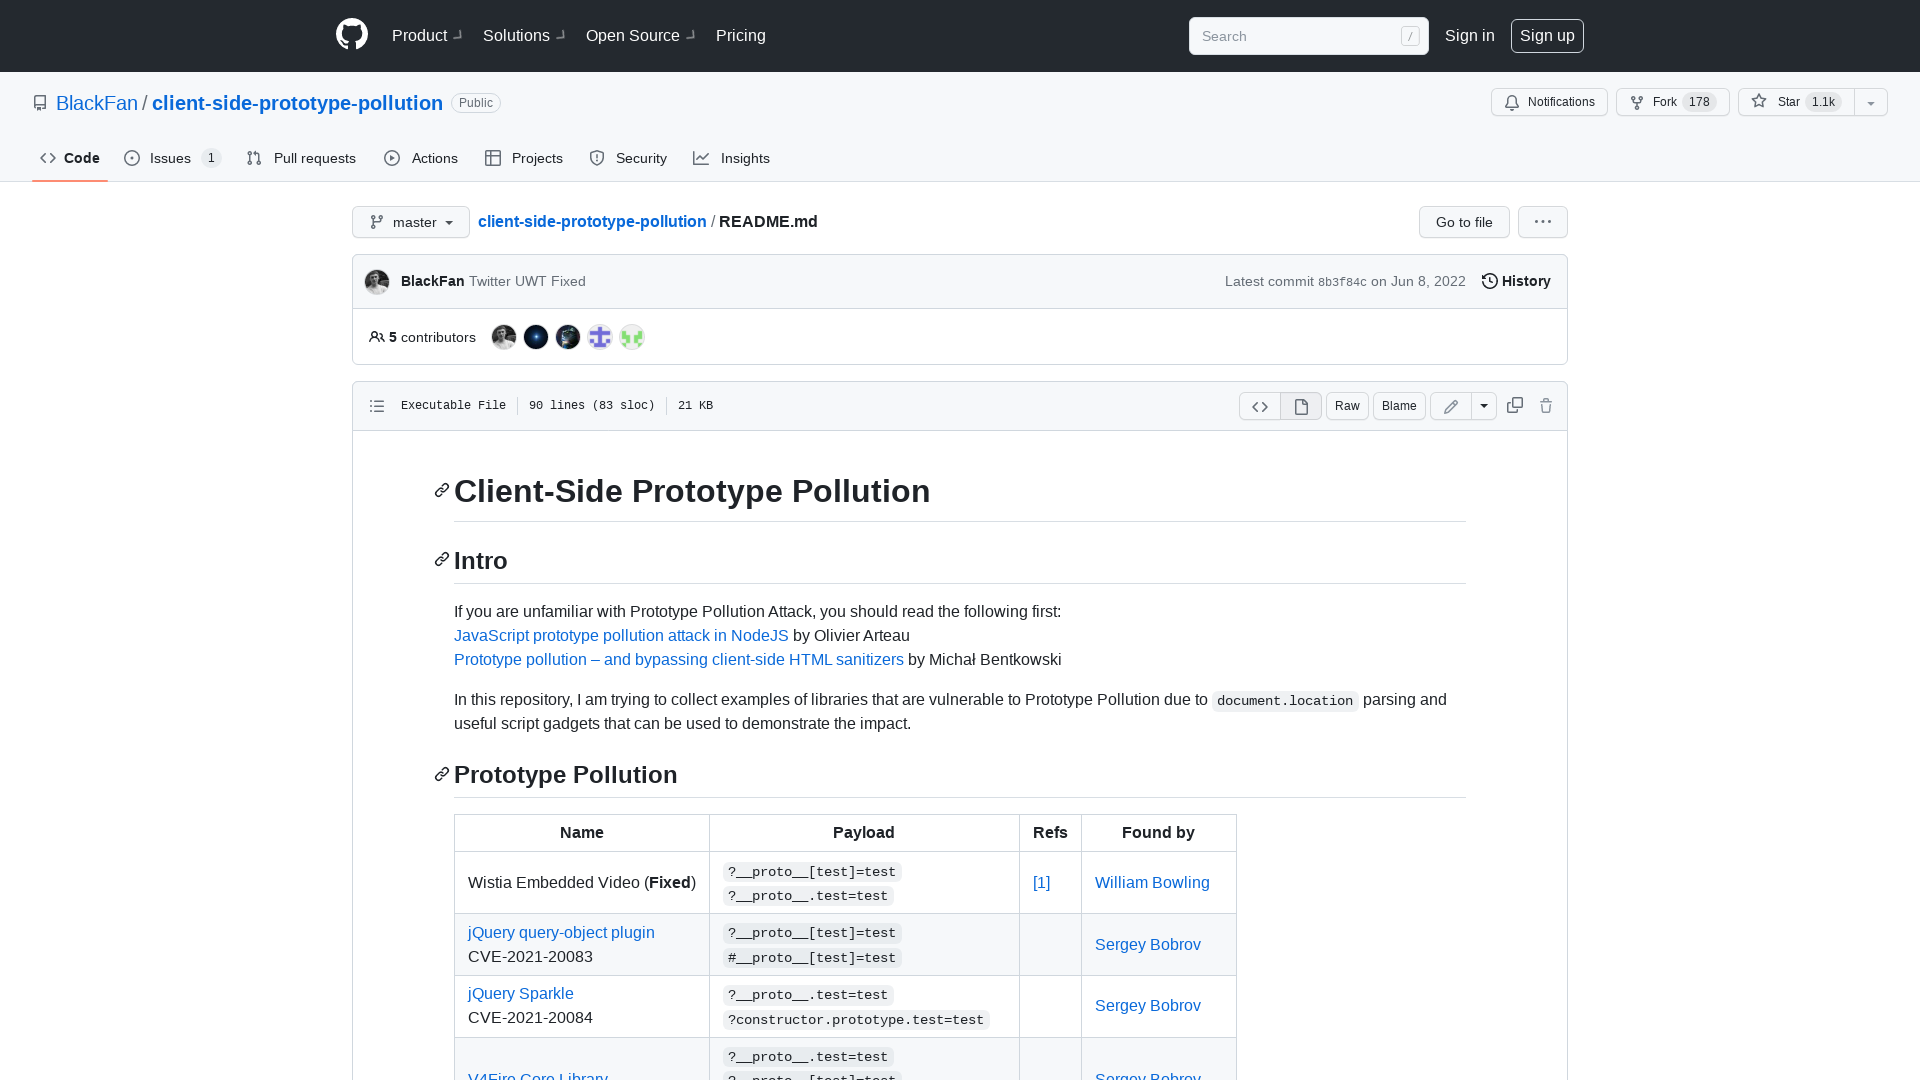Viewport: 1920px width, 1080px height.
Task: Open JavaScript prototype pollution attack in NodeJS link
Action: [621, 636]
